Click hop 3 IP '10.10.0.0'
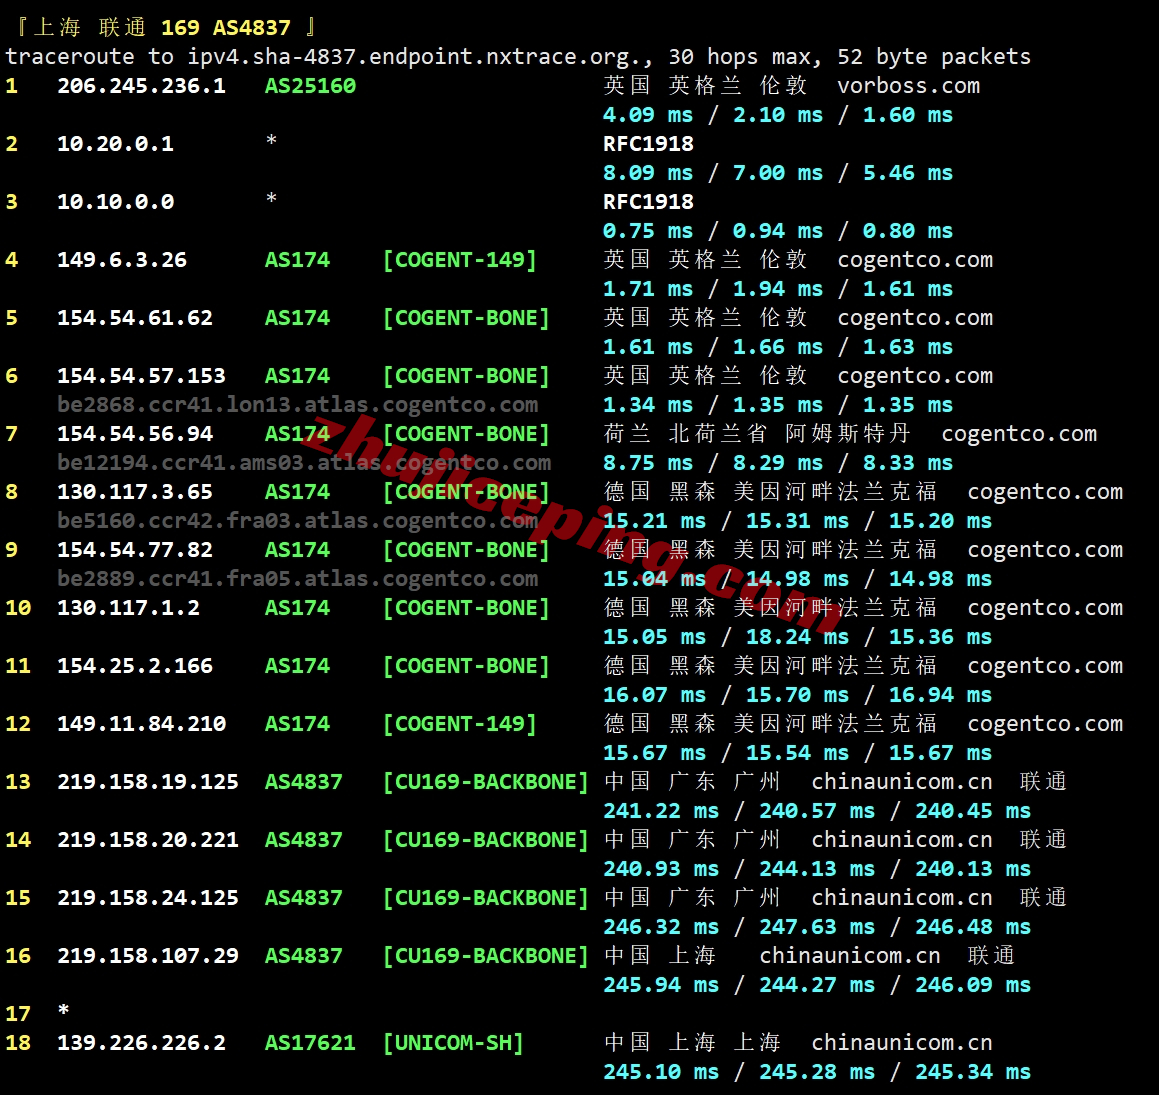1159x1095 pixels. [115, 202]
